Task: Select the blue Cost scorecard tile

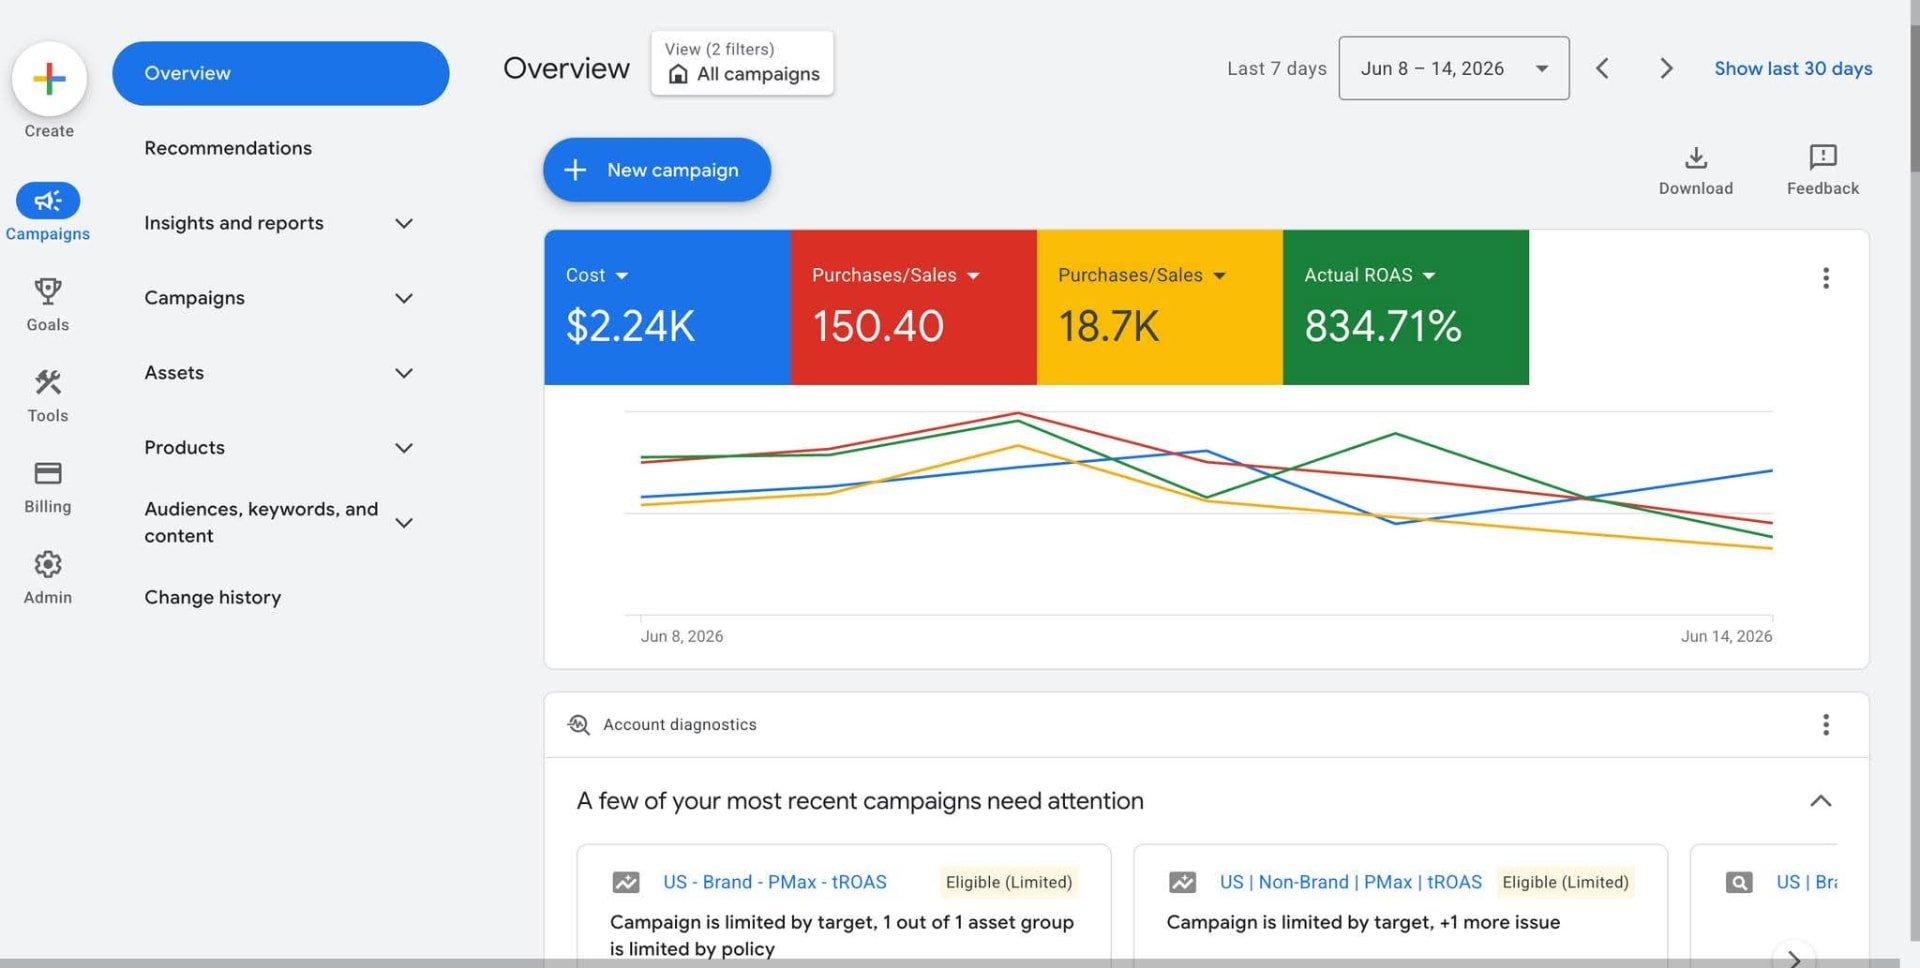Action: [x=667, y=307]
